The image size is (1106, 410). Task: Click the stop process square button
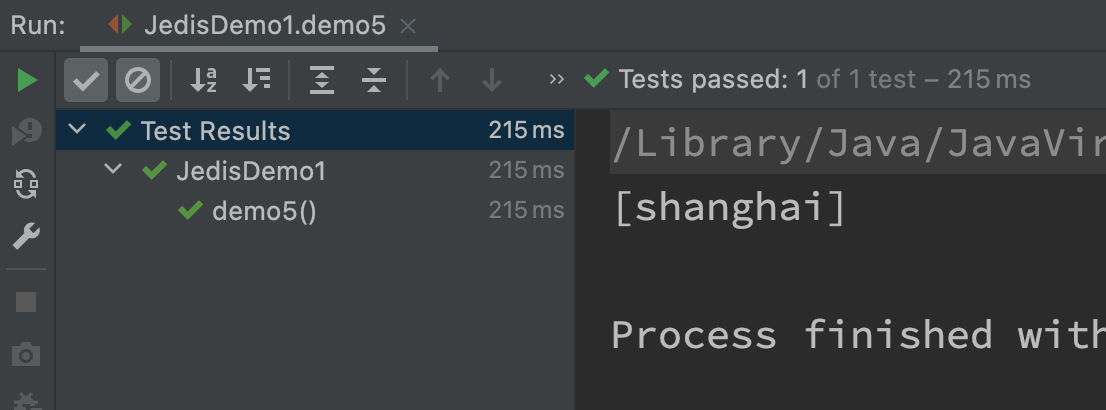(26, 302)
